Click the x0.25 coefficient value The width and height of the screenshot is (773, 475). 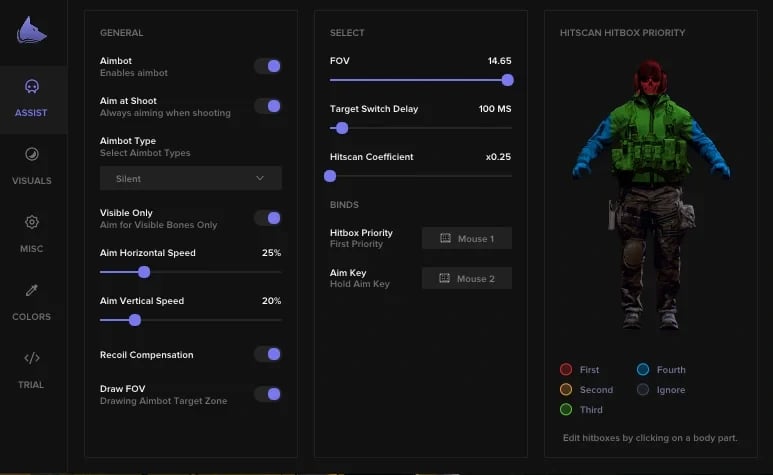[498, 157]
